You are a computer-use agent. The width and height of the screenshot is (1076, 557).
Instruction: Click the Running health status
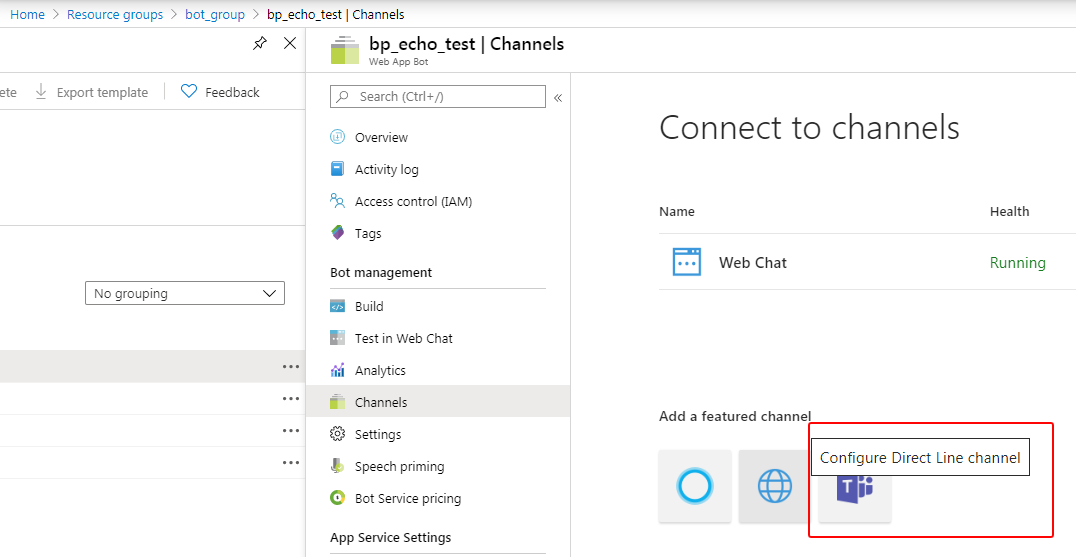tap(1018, 263)
